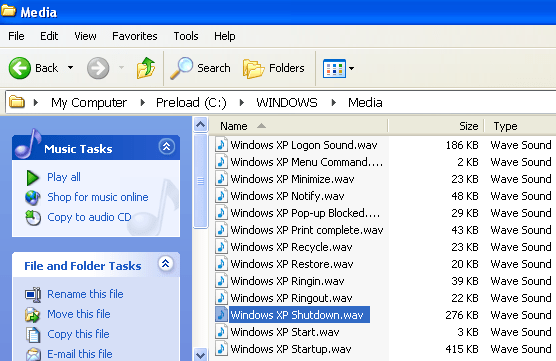This screenshot has height=361, width=556.
Task: Expand the arrow before WINDOWS
Action: coord(242,102)
